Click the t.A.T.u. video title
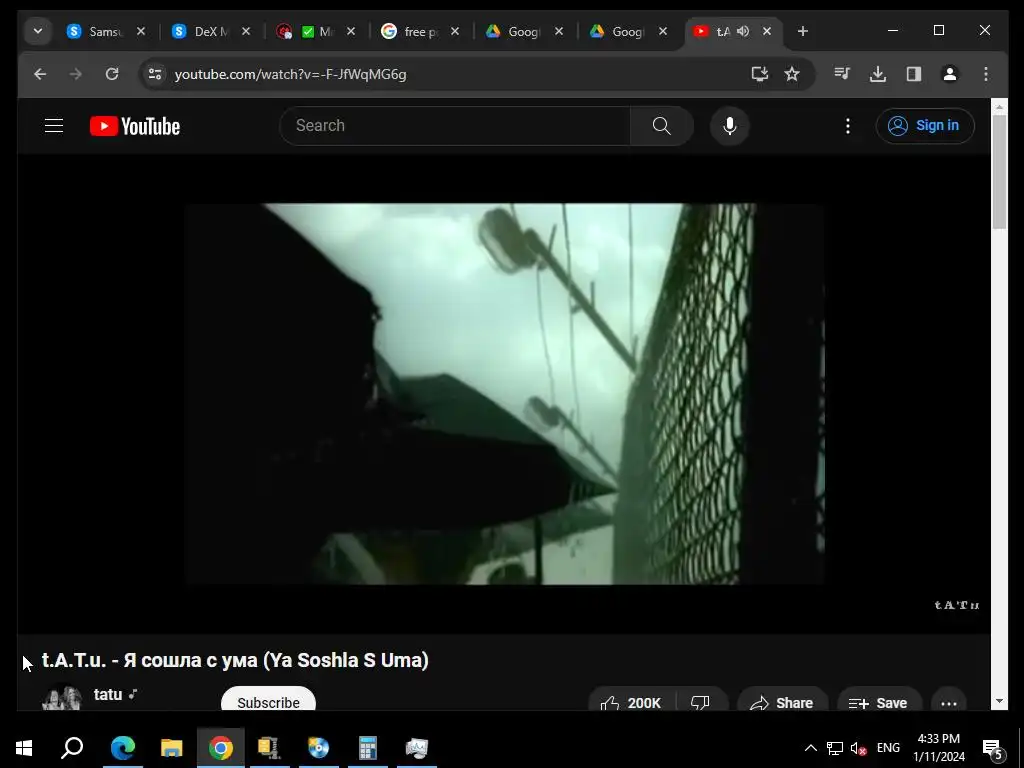 [235, 660]
